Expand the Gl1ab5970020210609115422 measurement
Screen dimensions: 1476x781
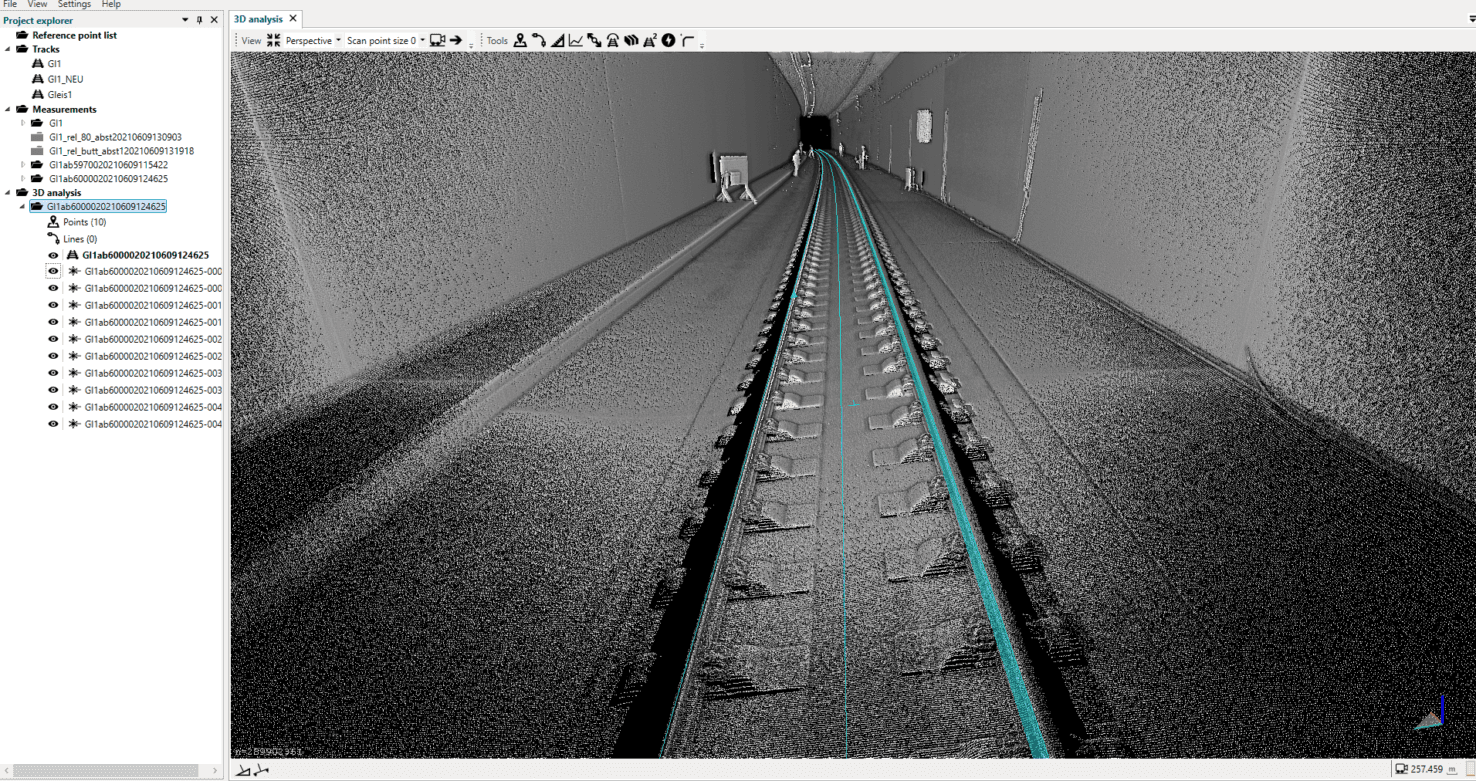[x=24, y=165]
